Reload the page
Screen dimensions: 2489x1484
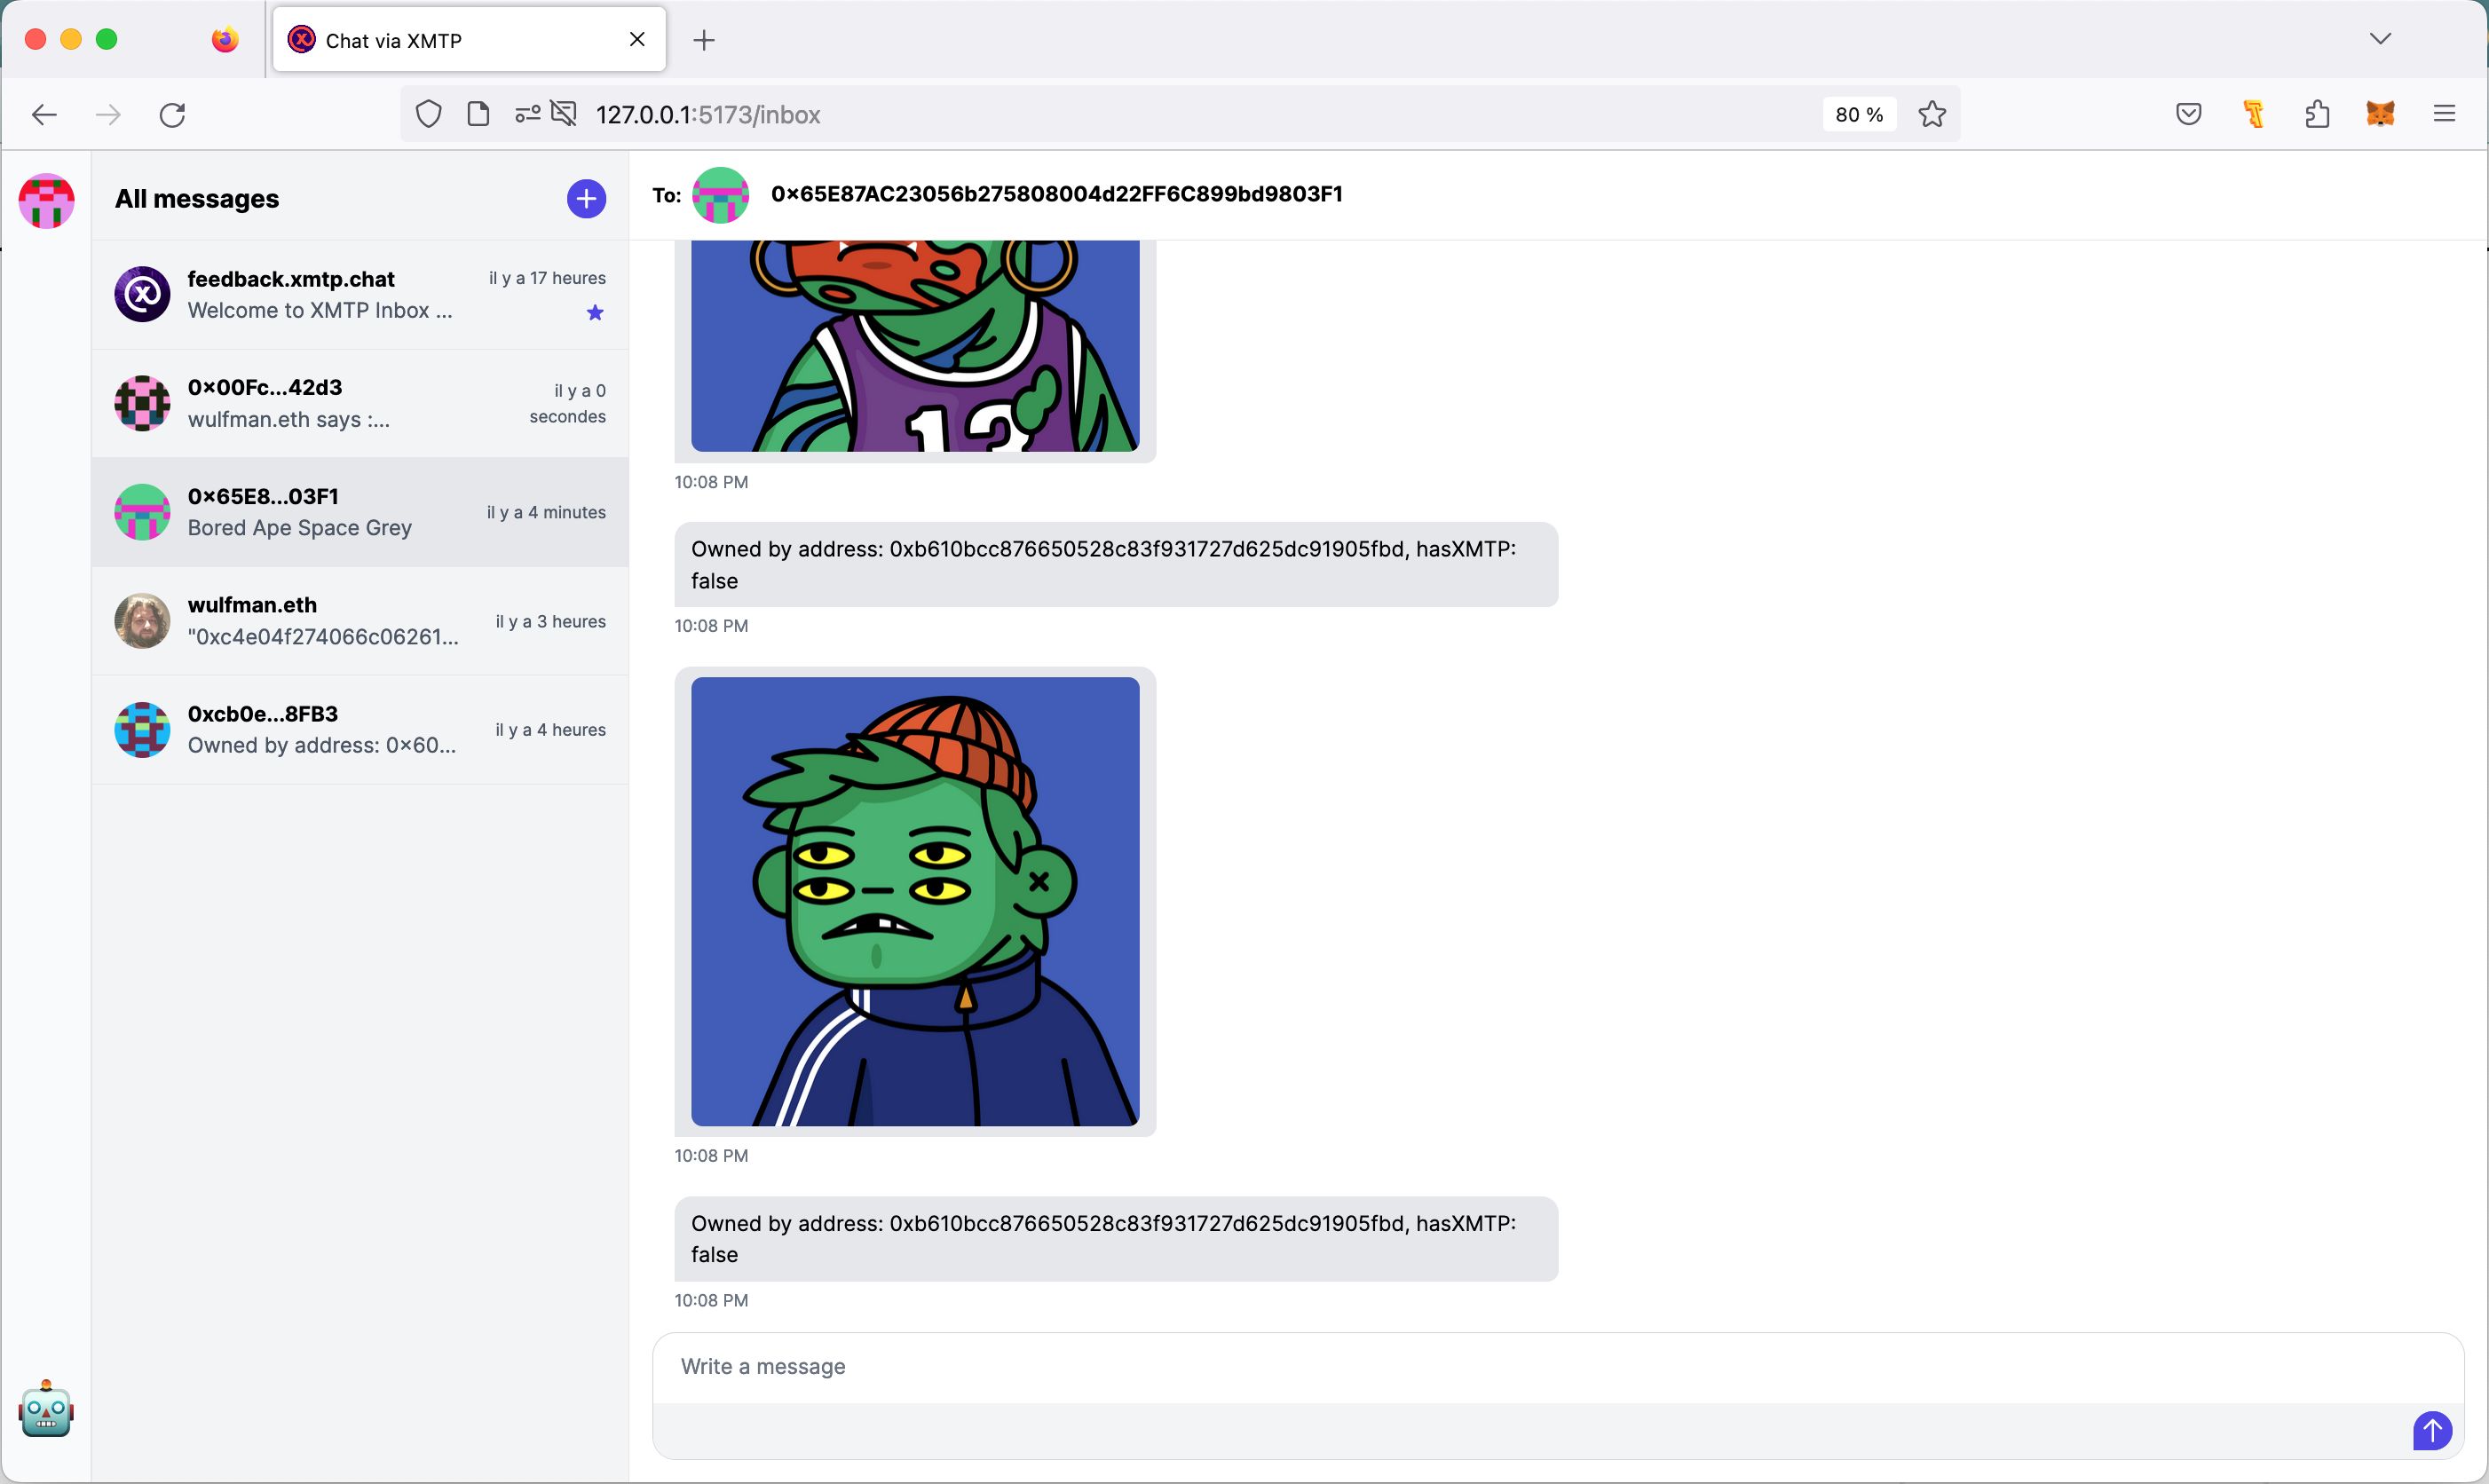172,115
